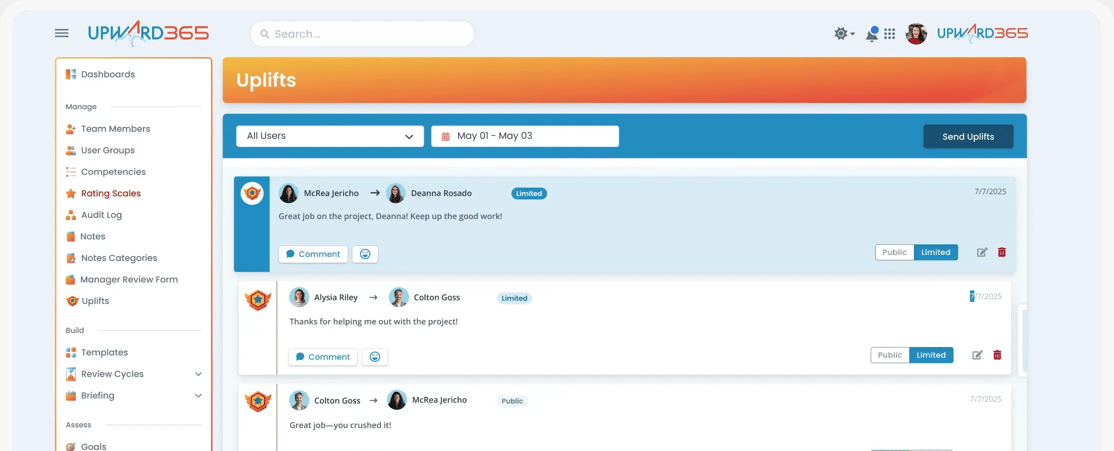Expand the Review Cycles submenu
This screenshot has height=451, width=1114.
tap(198, 374)
